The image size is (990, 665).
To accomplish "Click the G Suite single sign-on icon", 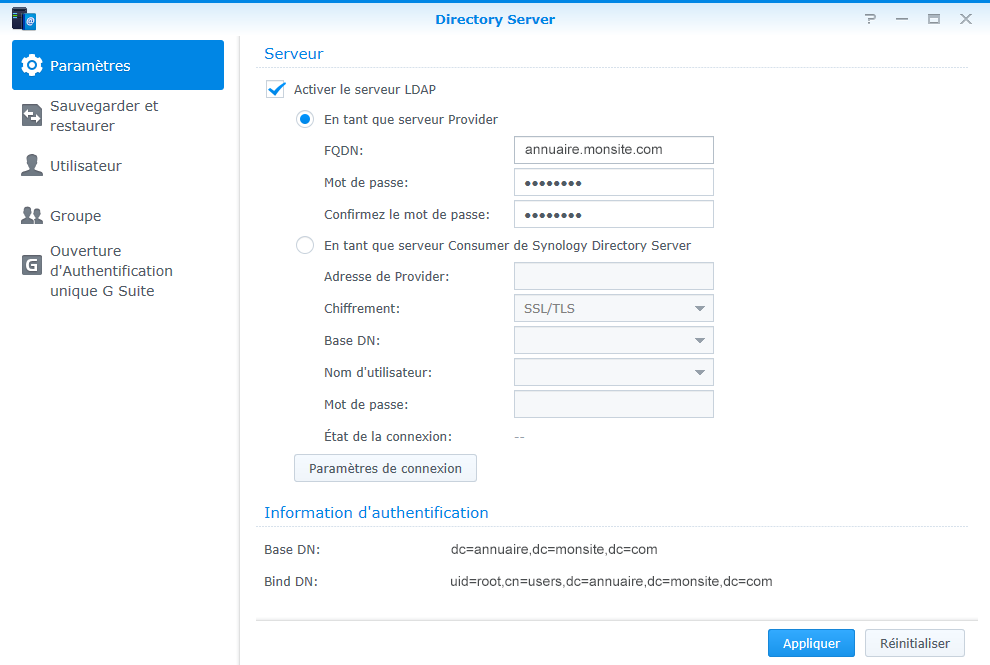I will point(32,265).
